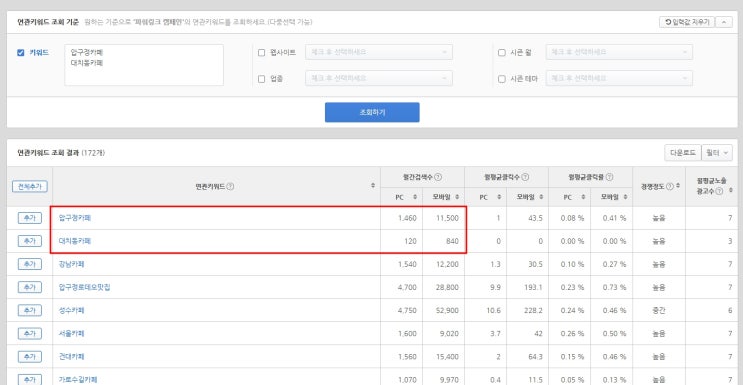This screenshot has width=743, height=385.
Task: Select the 0.73 % mobile click-rate cell
Action: [611, 287]
